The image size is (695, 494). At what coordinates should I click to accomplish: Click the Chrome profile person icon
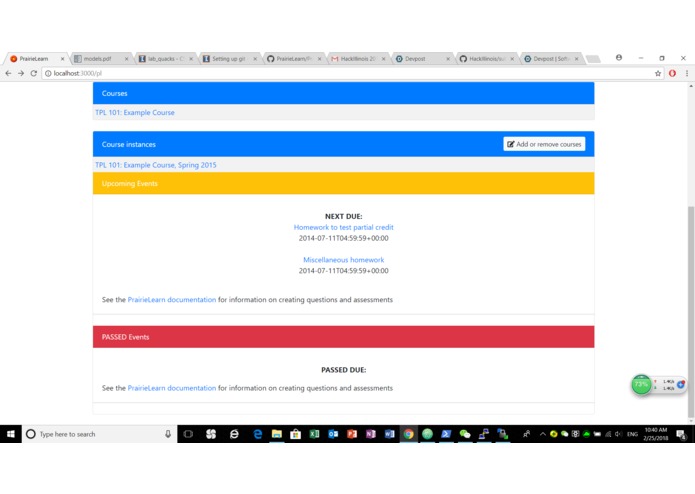[x=619, y=58]
